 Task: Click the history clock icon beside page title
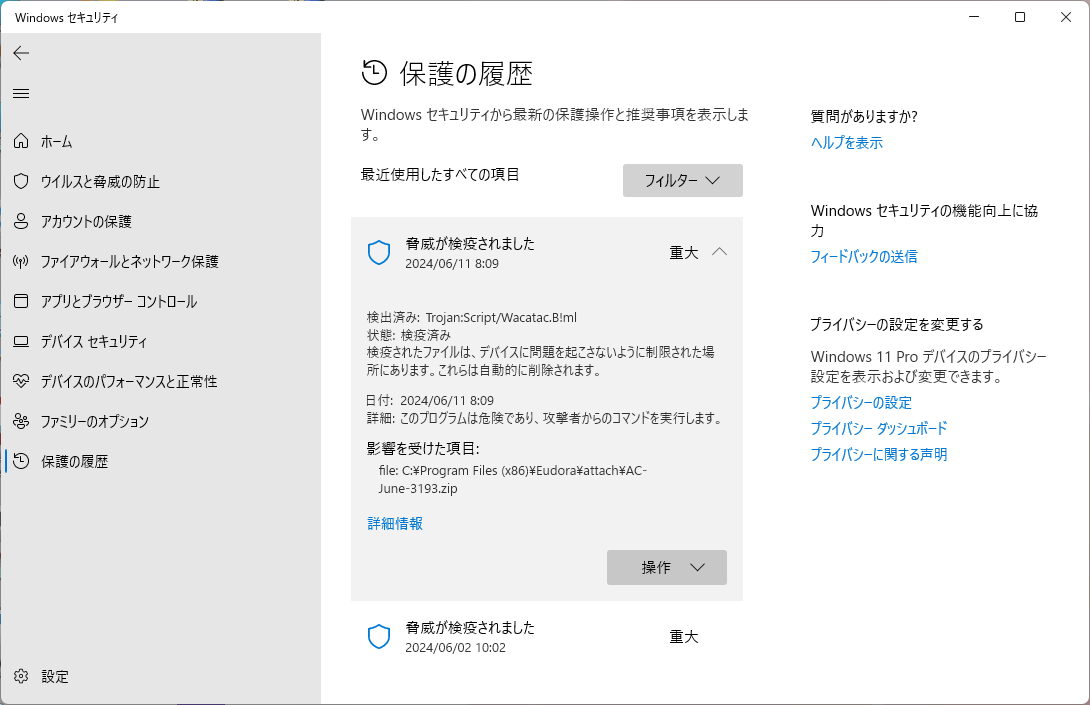pyautogui.click(x=374, y=73)
